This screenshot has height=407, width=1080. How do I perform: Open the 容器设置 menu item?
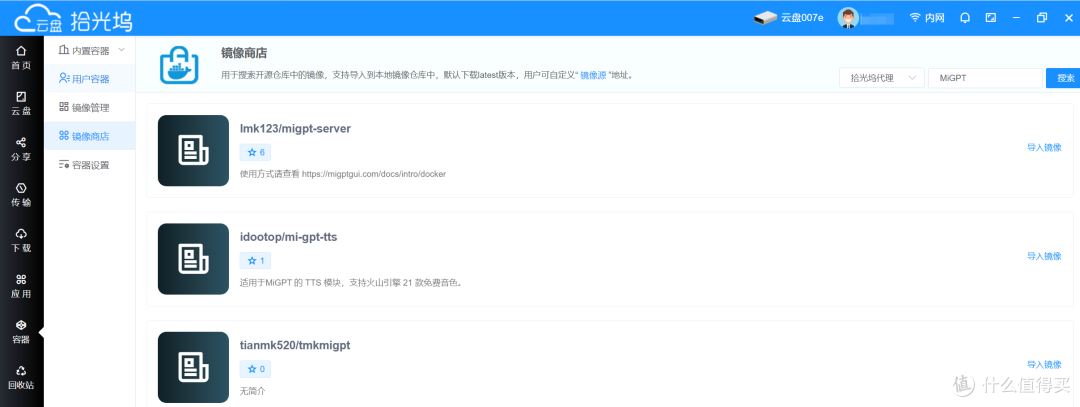pos(90,165)
